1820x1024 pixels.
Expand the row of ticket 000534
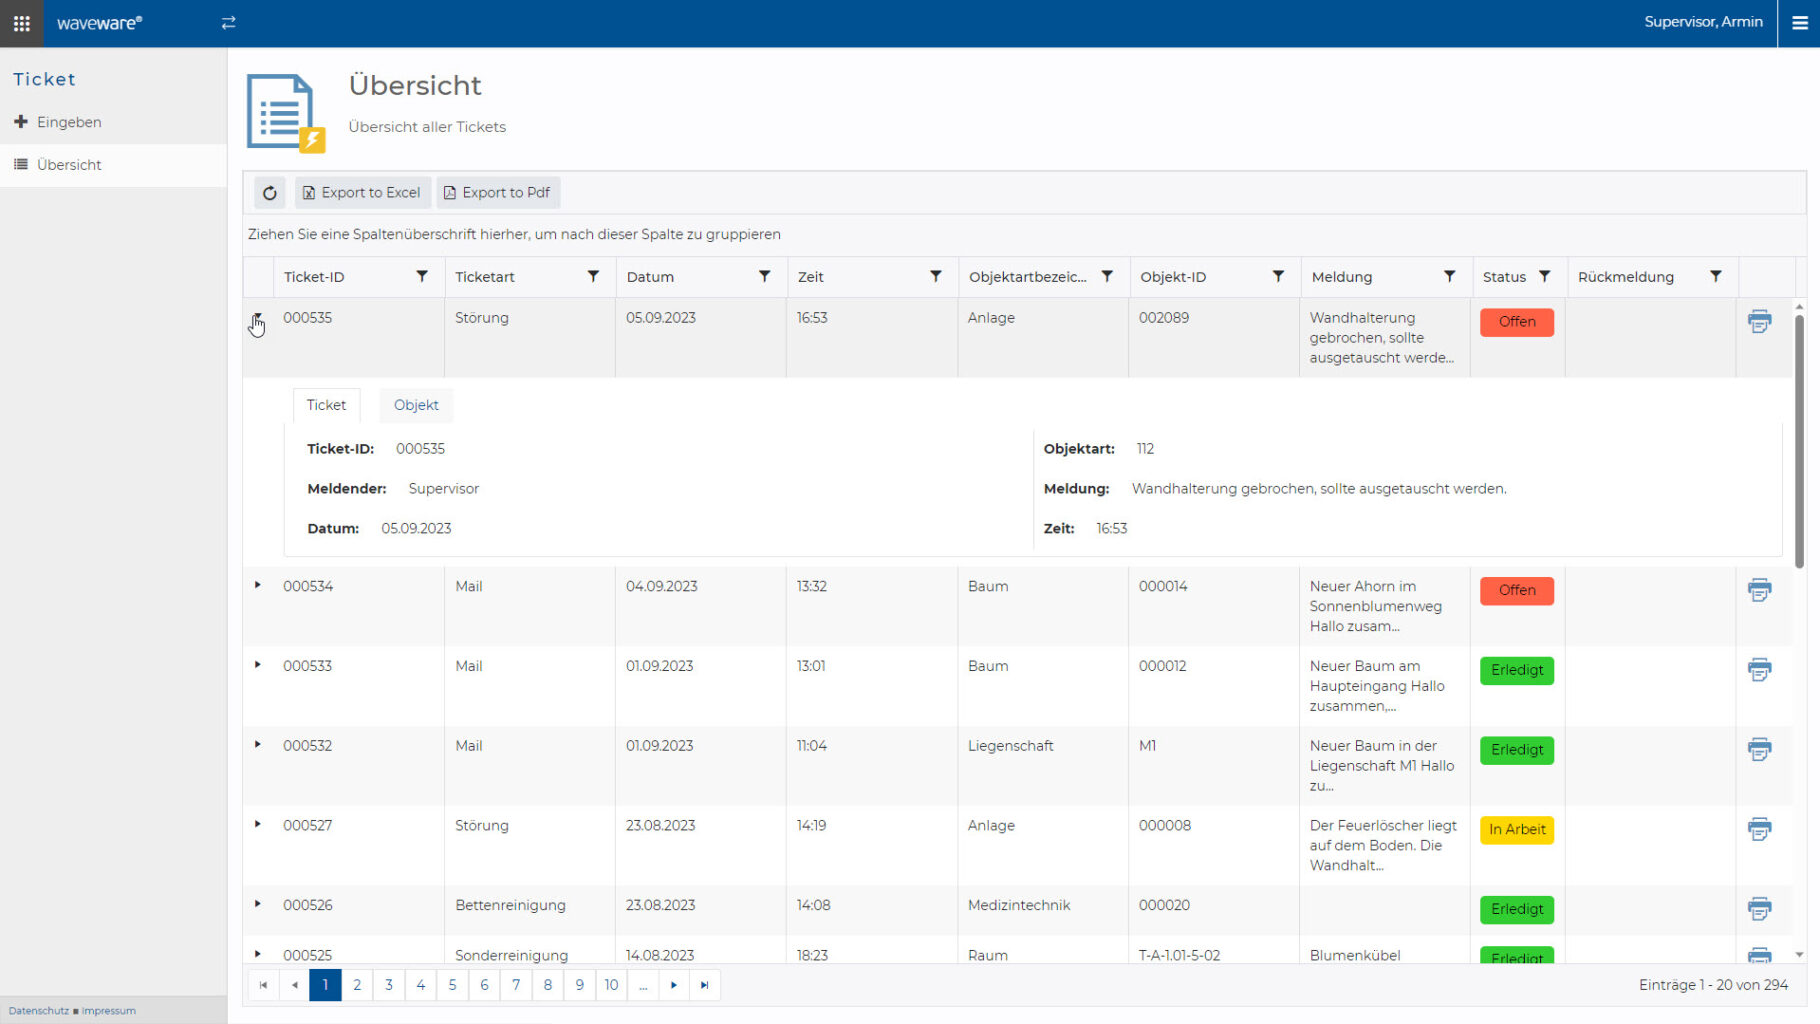click(x=258, y=585)
